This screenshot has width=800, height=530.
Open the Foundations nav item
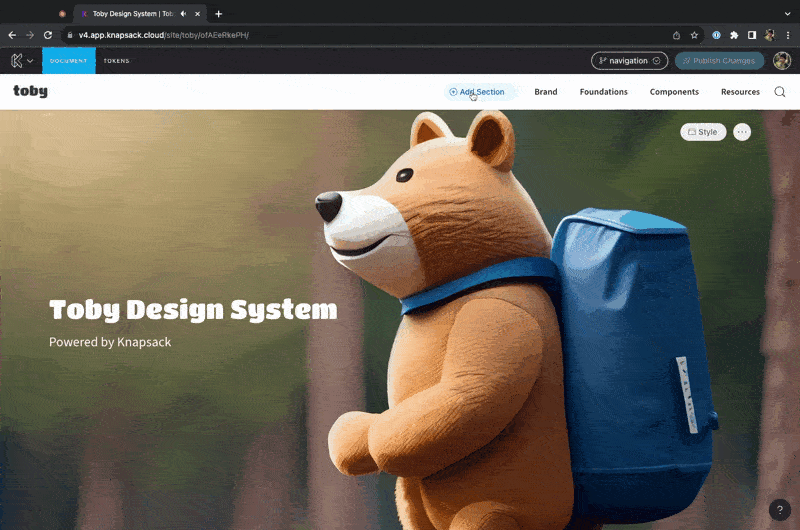603,92
